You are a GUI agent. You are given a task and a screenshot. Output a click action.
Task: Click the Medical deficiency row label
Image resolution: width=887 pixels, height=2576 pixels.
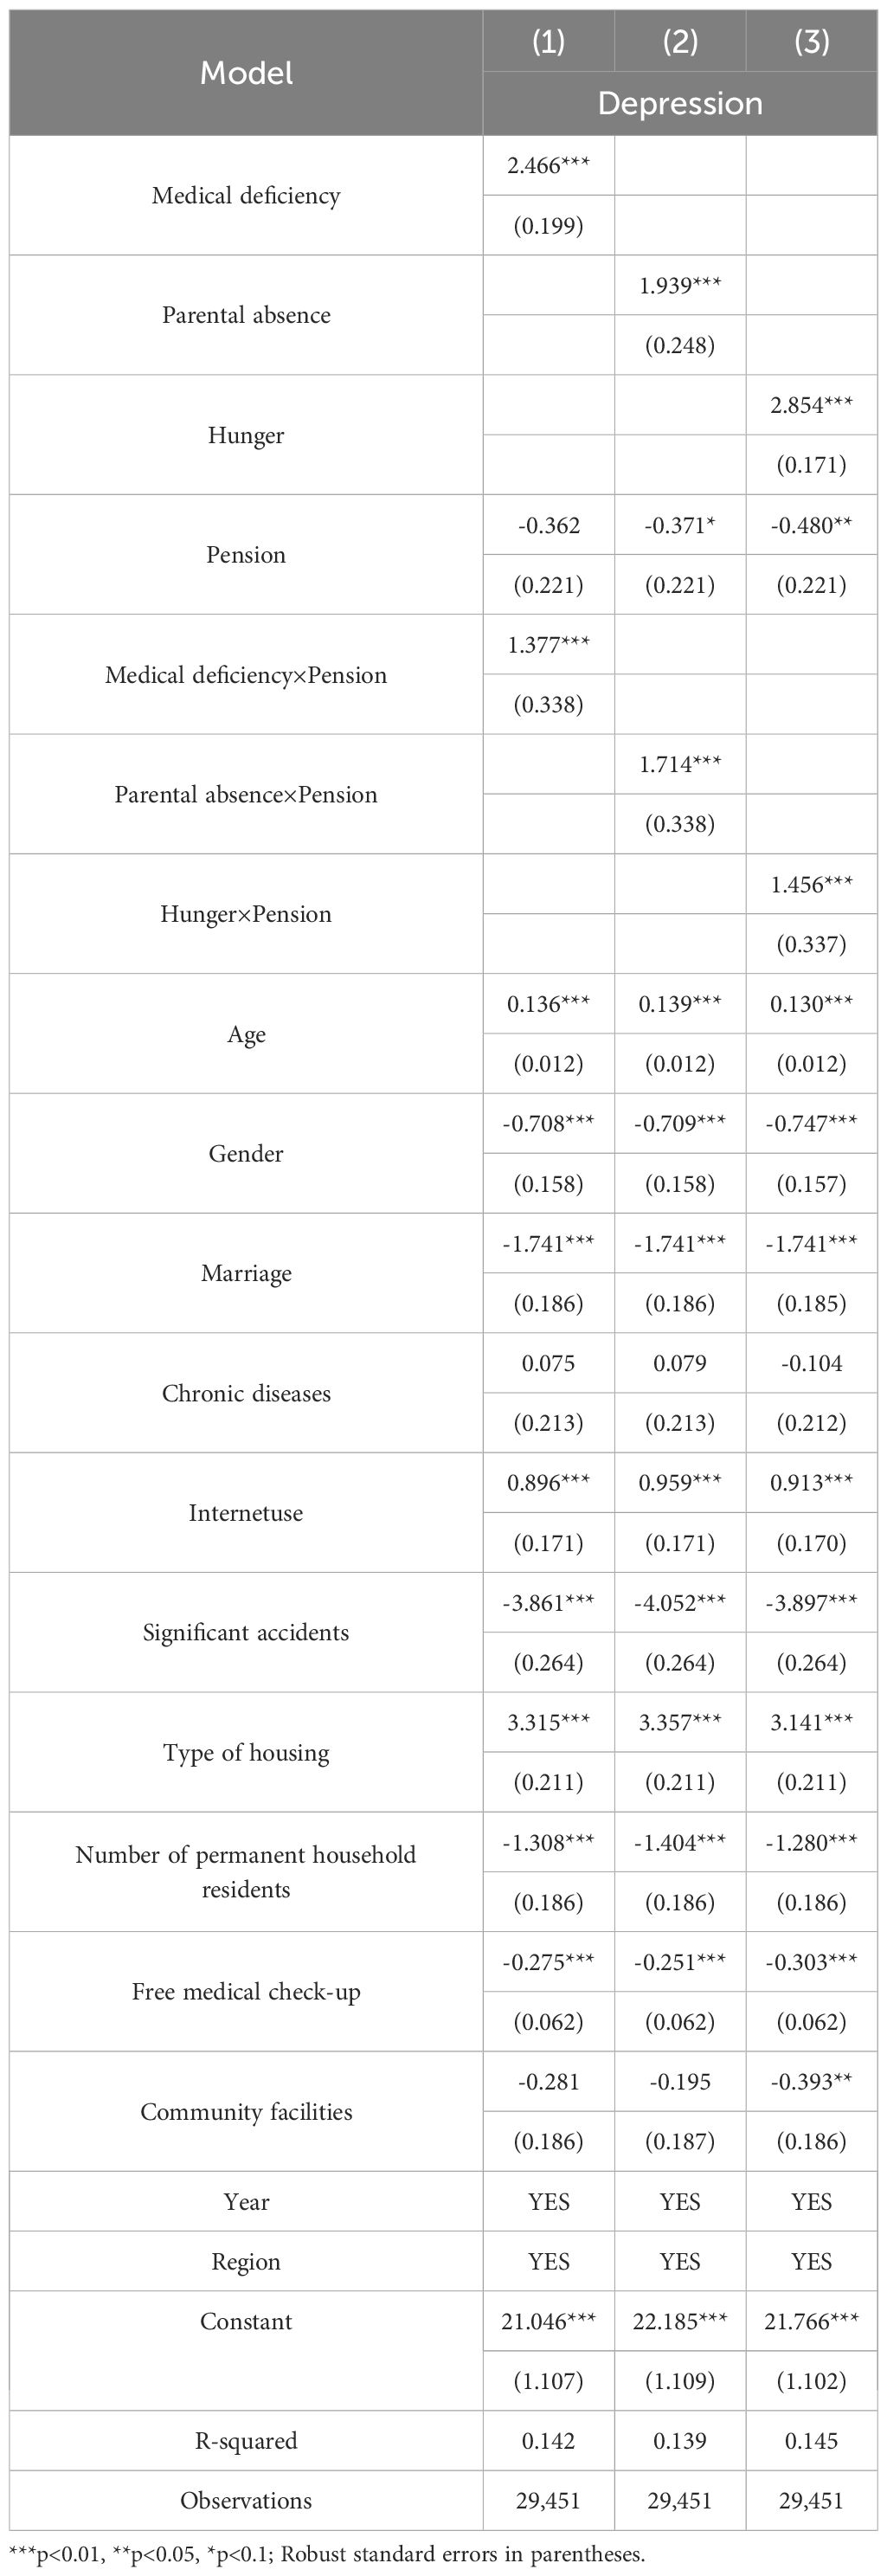tap(246, 196)
